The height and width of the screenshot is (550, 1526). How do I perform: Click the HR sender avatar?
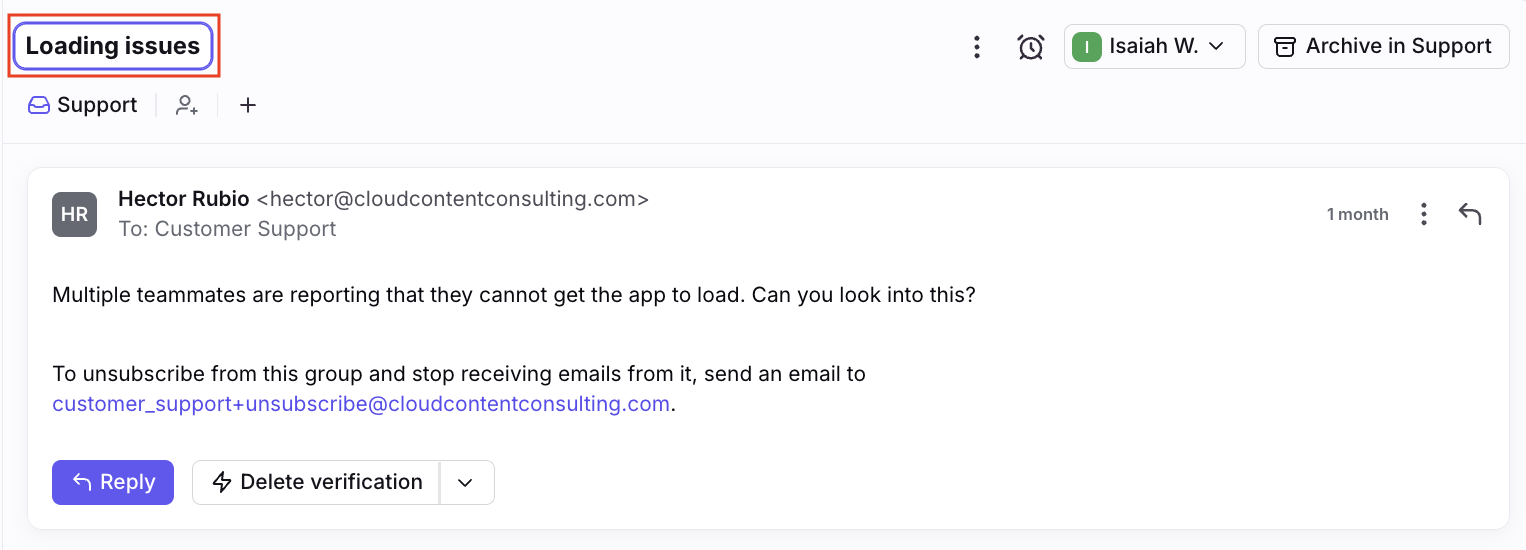74,214
